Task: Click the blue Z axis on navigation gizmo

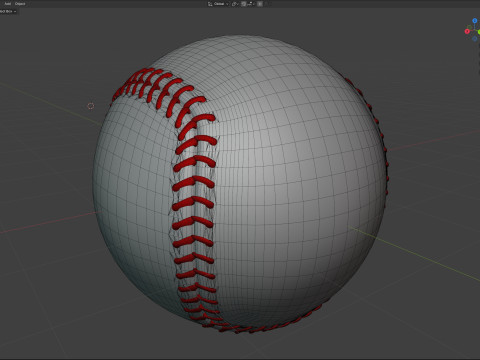Action: point(475,20)
